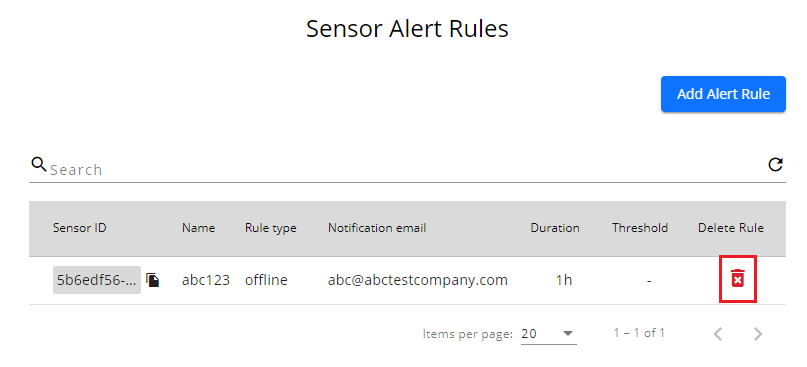The image size is (807, 367).
Task: Click the Notification email column header
Action: pyautogui.click(x=377, y=228)
